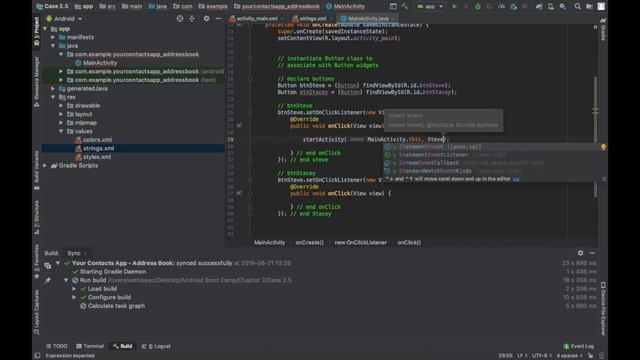Open the AVD Manager icon
Viewport: 640px width, 360px height.
[551, 6]
